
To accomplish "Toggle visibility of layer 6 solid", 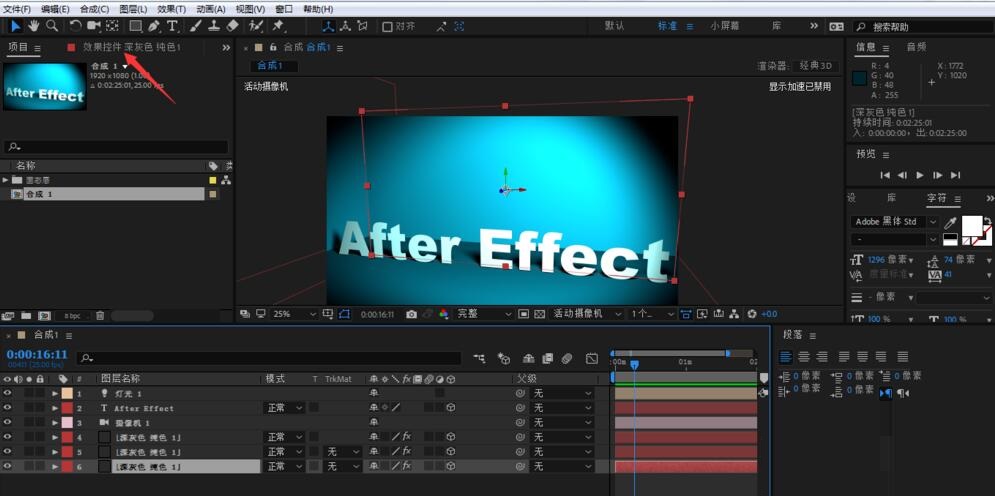I will click(7, 466).
